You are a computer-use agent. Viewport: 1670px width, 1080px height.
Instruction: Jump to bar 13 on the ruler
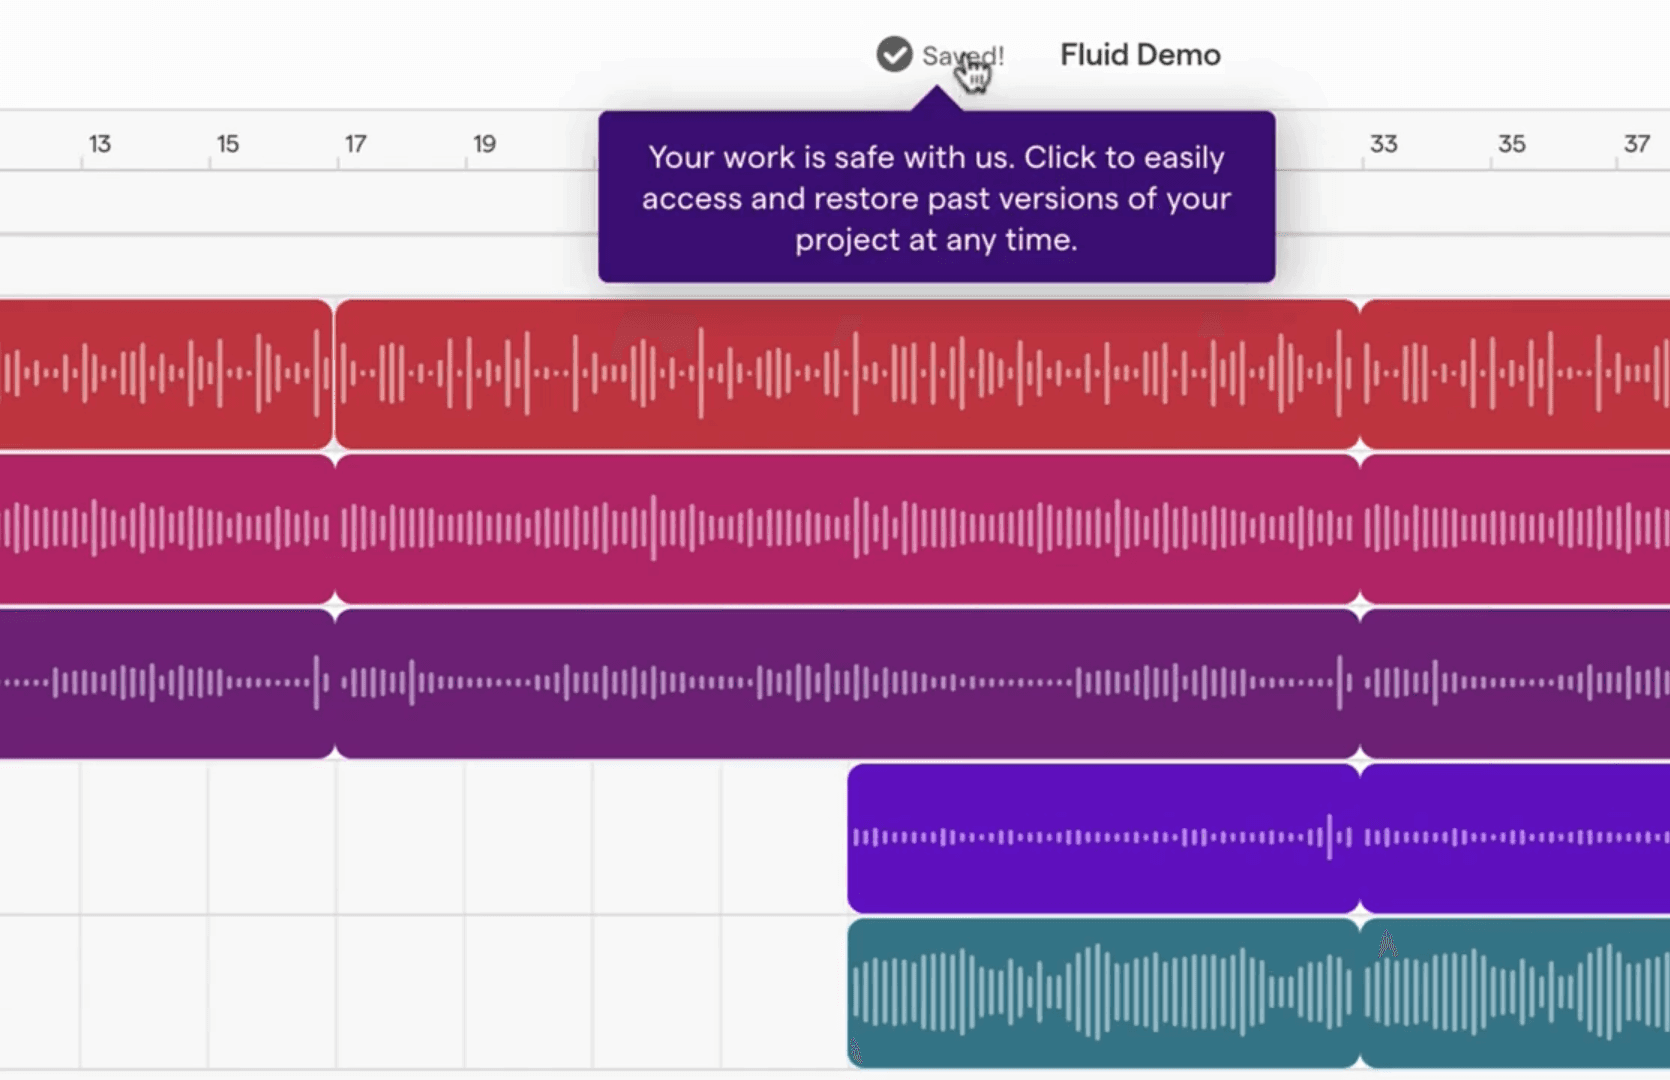[99, 144]
